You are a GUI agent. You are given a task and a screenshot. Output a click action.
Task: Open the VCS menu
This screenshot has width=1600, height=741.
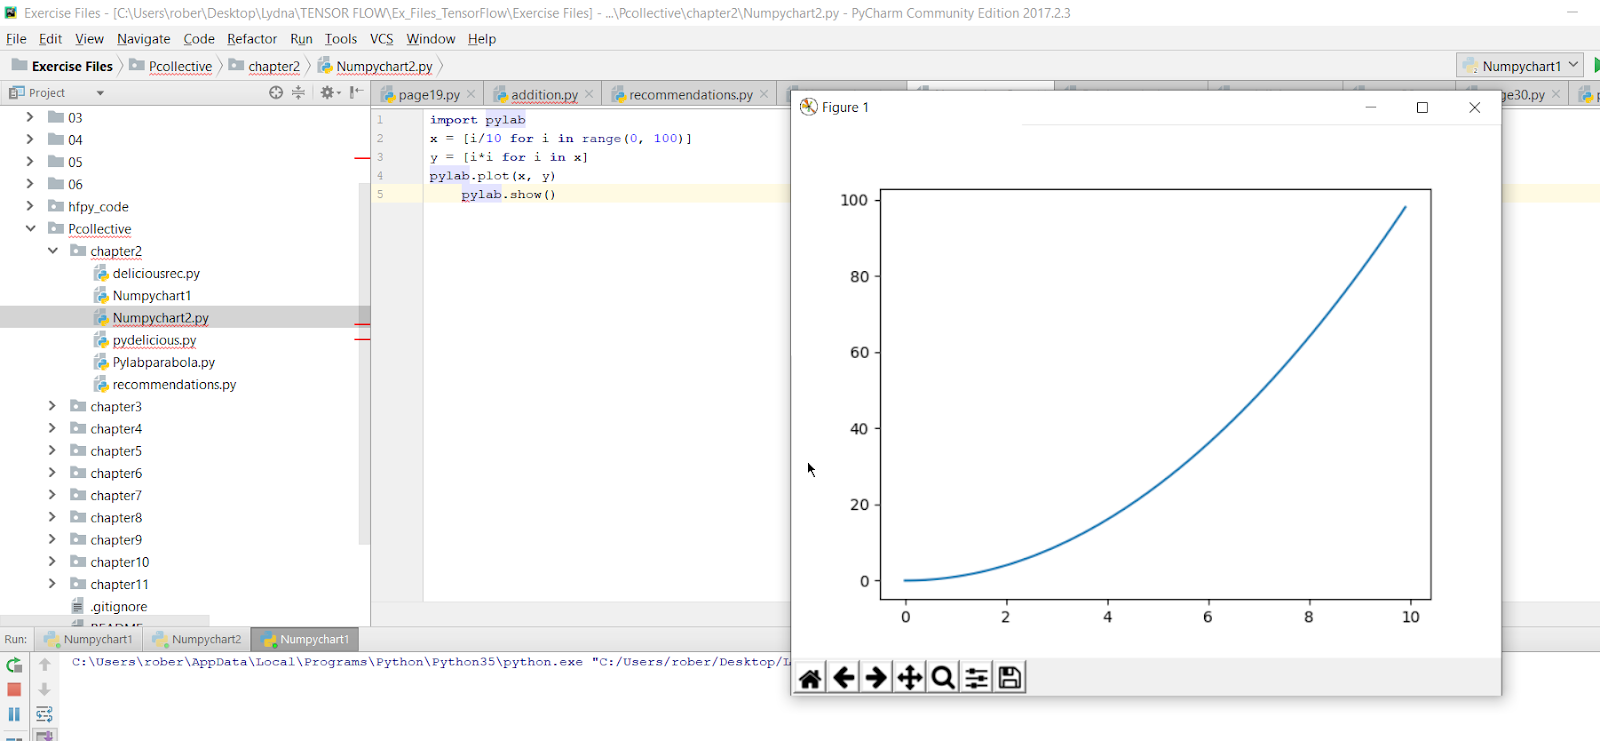(x=381, y=39)
